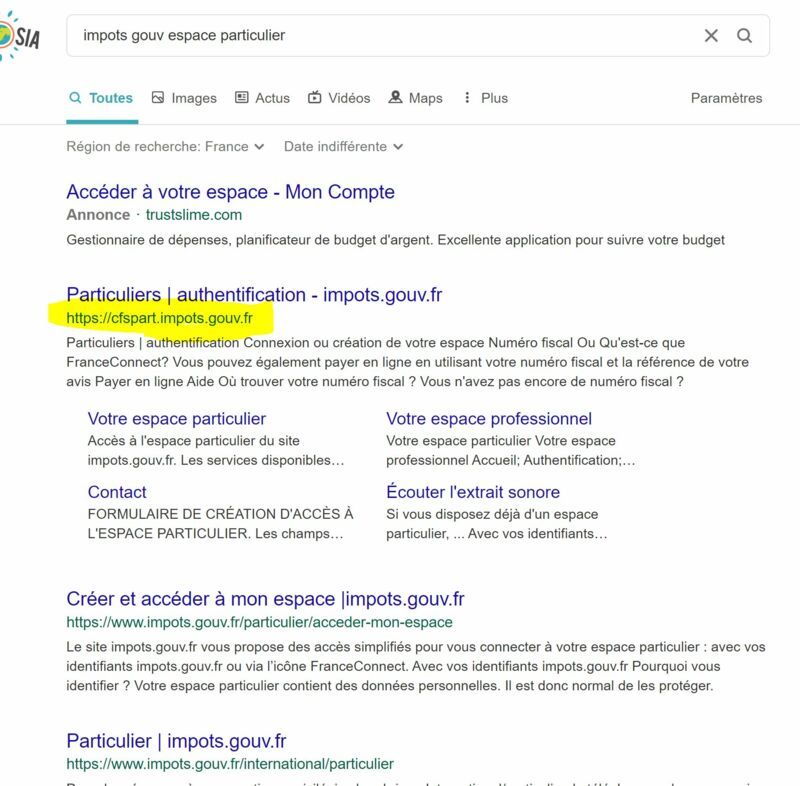Click inside the search input field

pos(380,36)
